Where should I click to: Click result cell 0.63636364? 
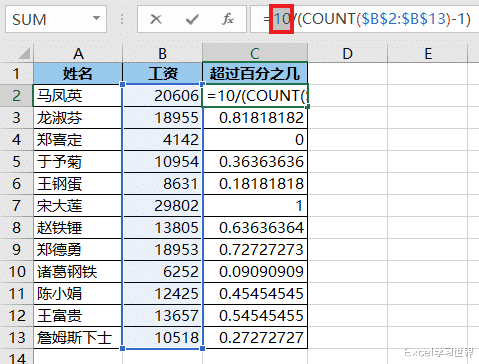point(255,228)
